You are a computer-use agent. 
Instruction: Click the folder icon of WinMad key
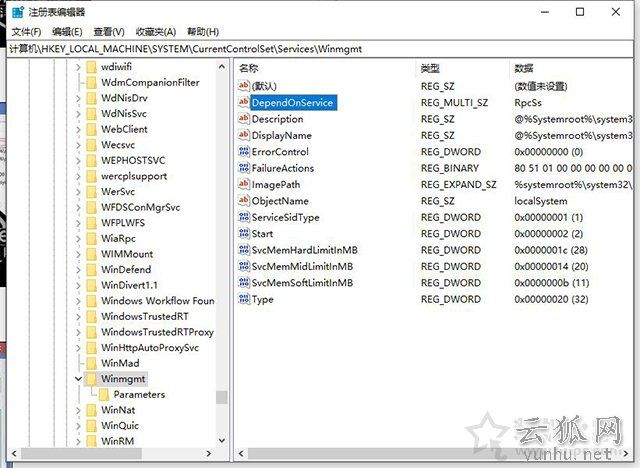click(91, 363)
